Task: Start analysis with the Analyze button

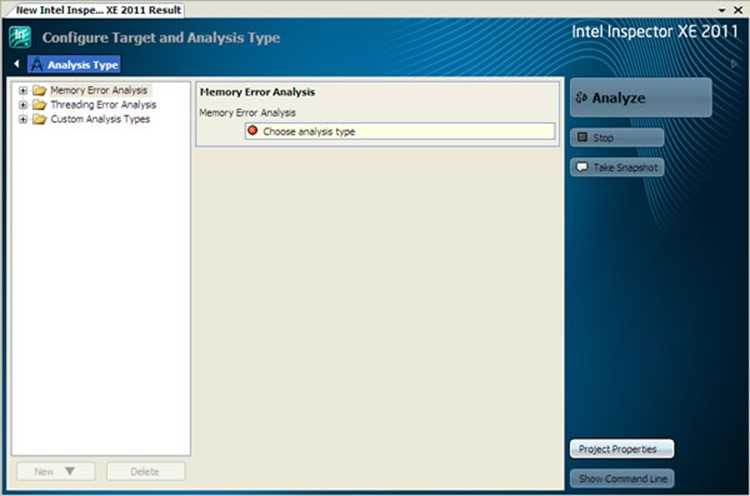Action: coord(641,98)
